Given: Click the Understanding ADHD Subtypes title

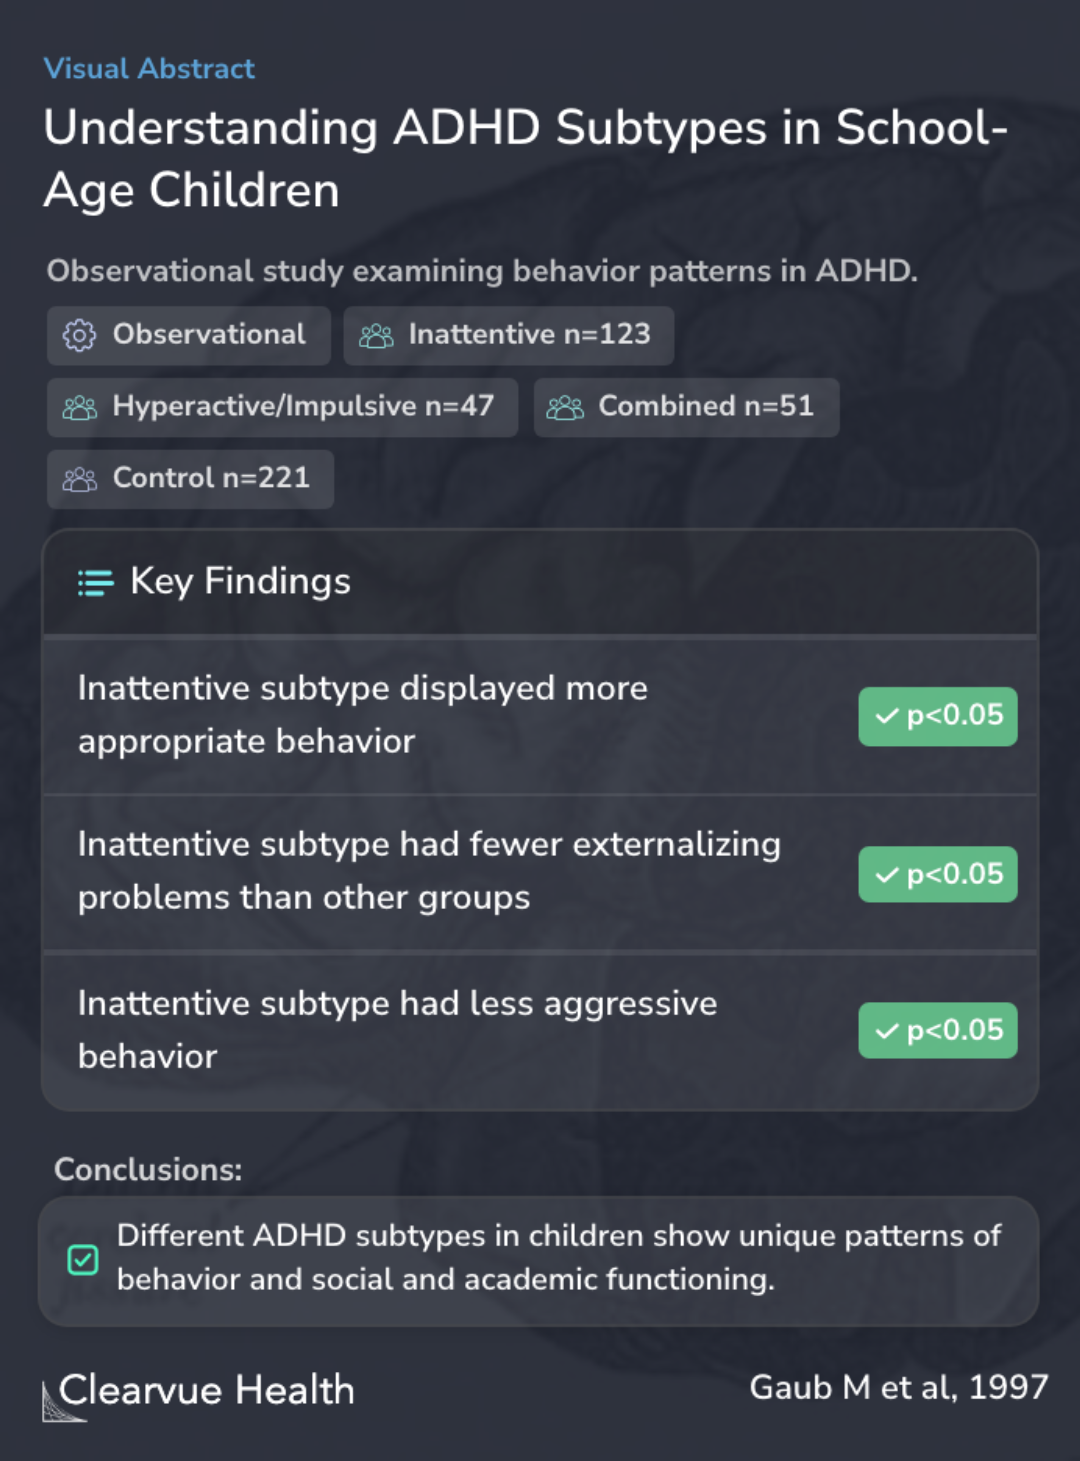Looking at the screenshot, I should click(526, 159).
